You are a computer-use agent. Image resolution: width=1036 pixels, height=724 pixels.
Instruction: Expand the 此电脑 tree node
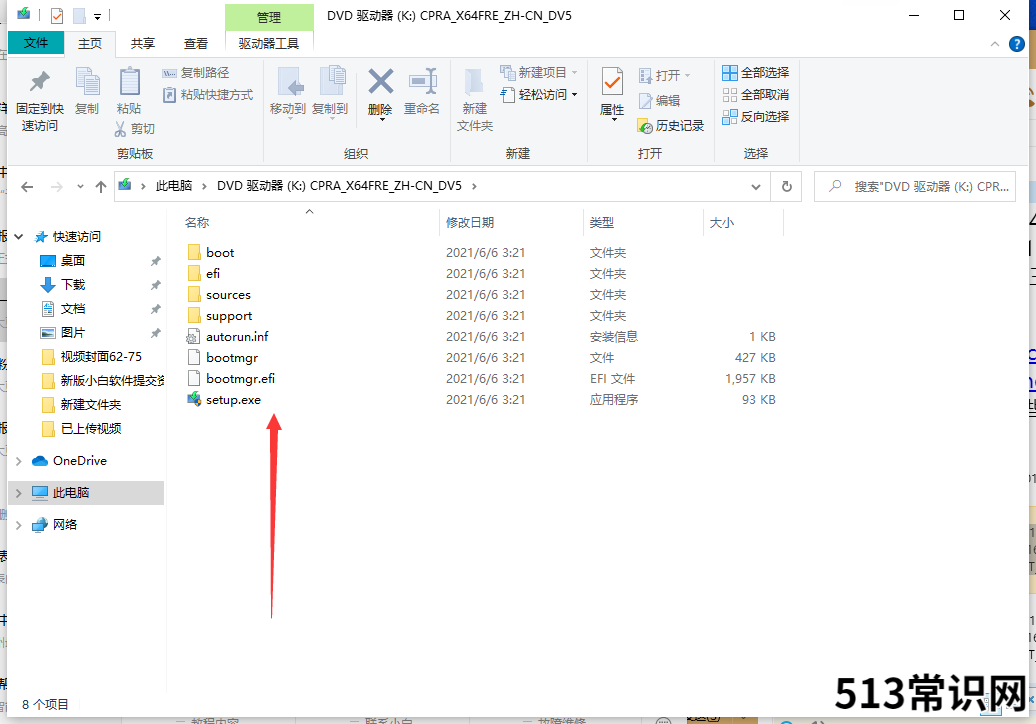(x=18, y=493)
